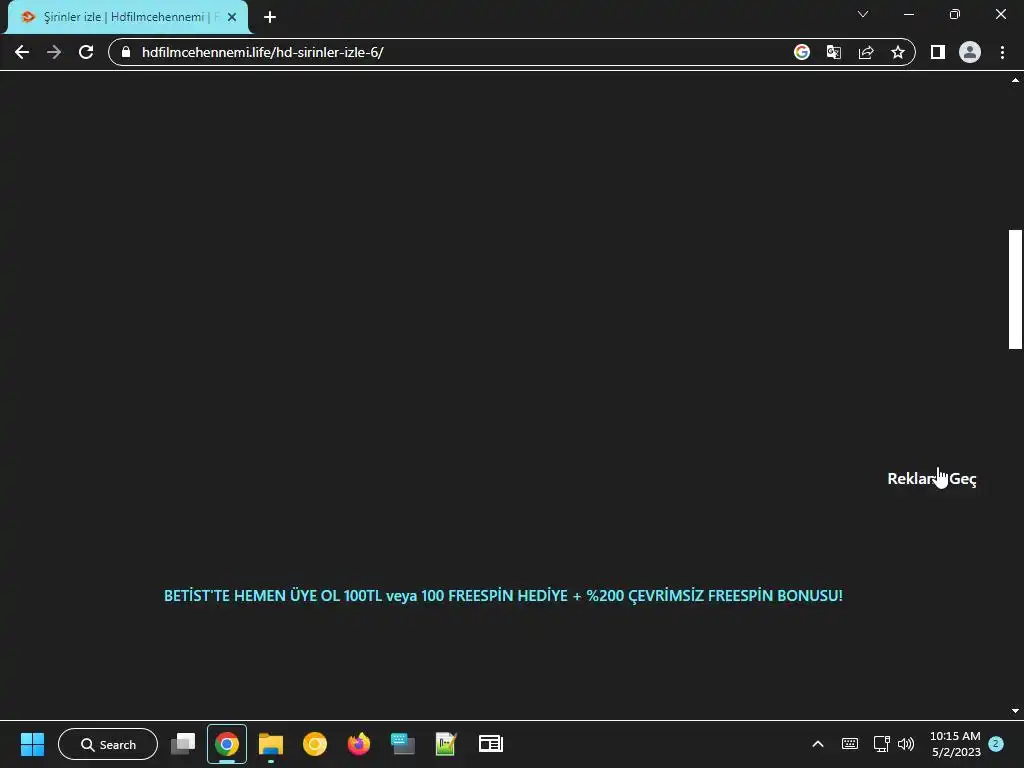
Task: Open the browser side panel
Action: pos(938,52)
